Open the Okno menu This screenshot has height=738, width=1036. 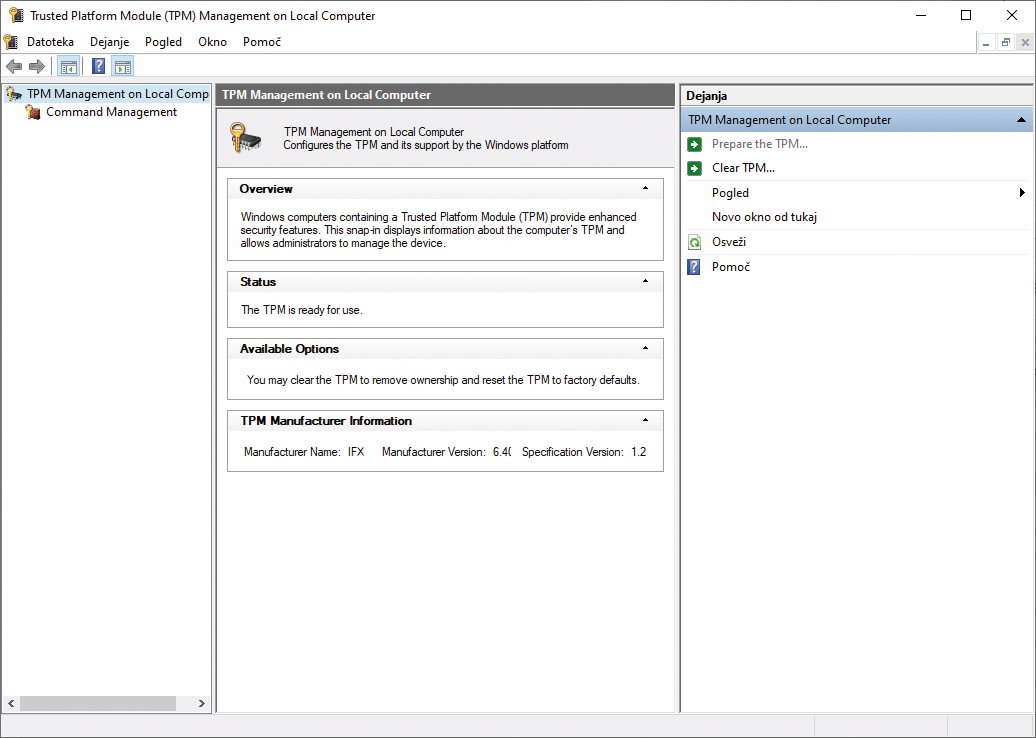coord(212,42)
